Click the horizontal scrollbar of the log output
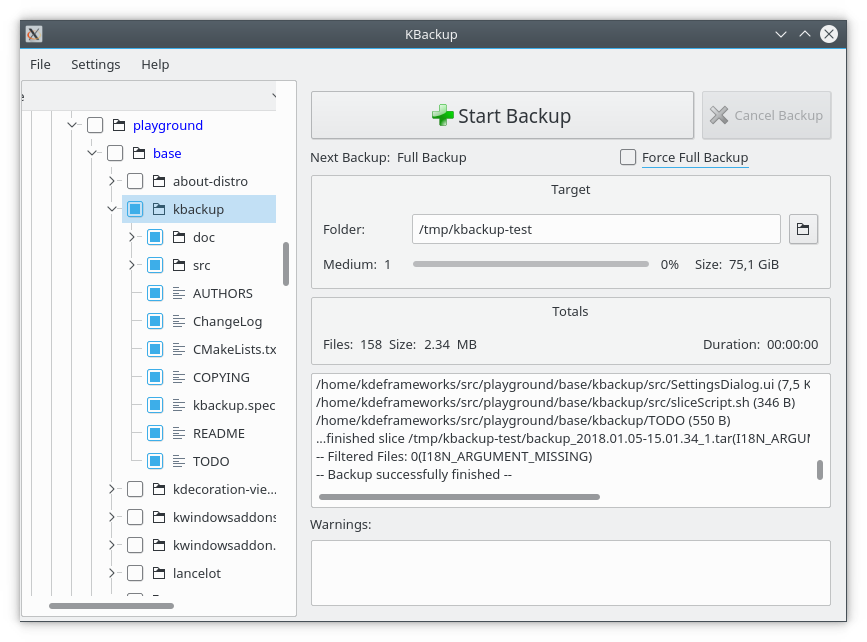Viewport: 867px width, 642px height. (x=459, y=496)
